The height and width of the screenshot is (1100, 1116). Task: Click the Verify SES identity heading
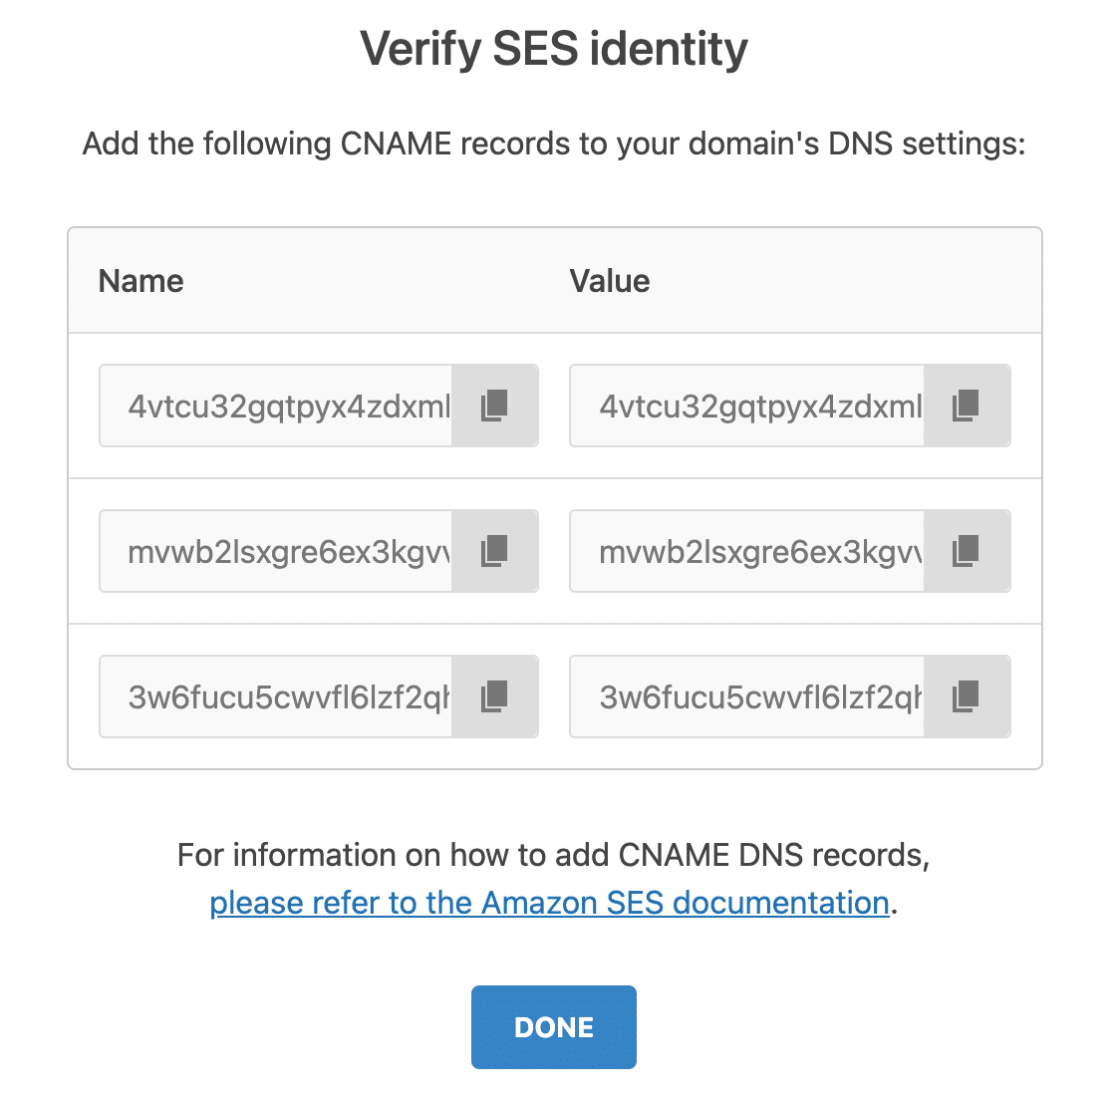click(554, 49)
